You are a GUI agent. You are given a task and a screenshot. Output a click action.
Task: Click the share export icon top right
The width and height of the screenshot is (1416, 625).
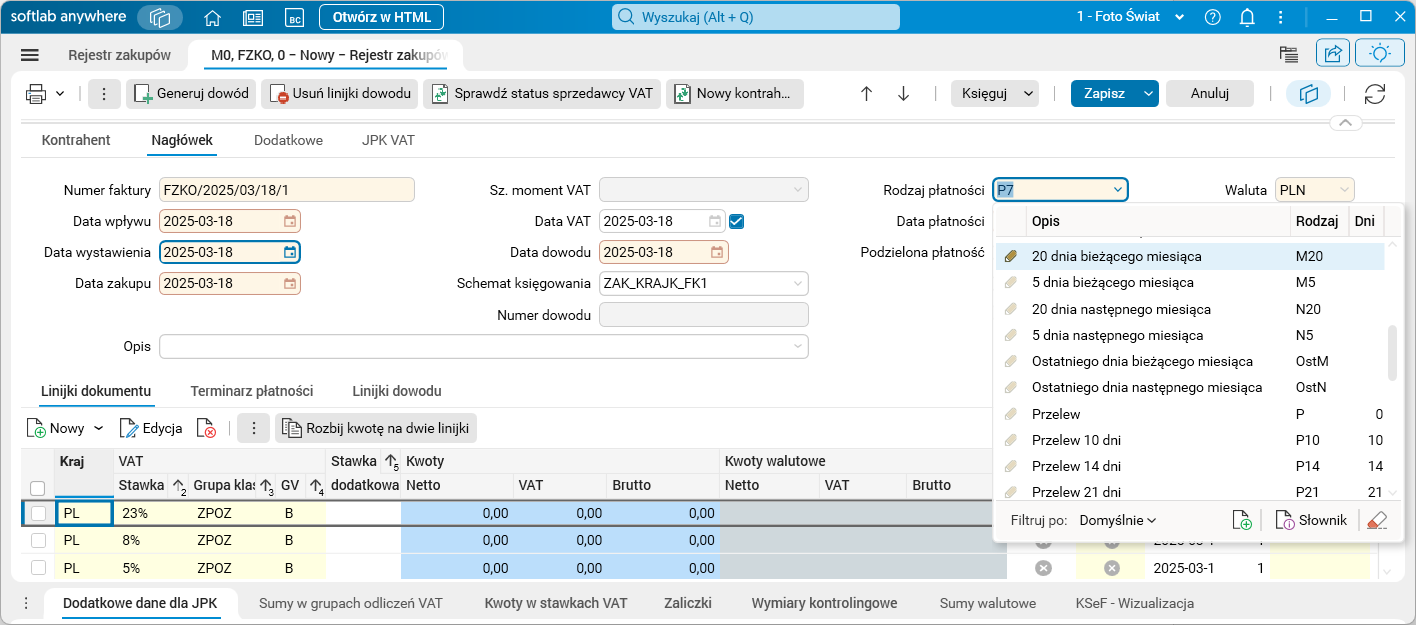pos(1332,54)
